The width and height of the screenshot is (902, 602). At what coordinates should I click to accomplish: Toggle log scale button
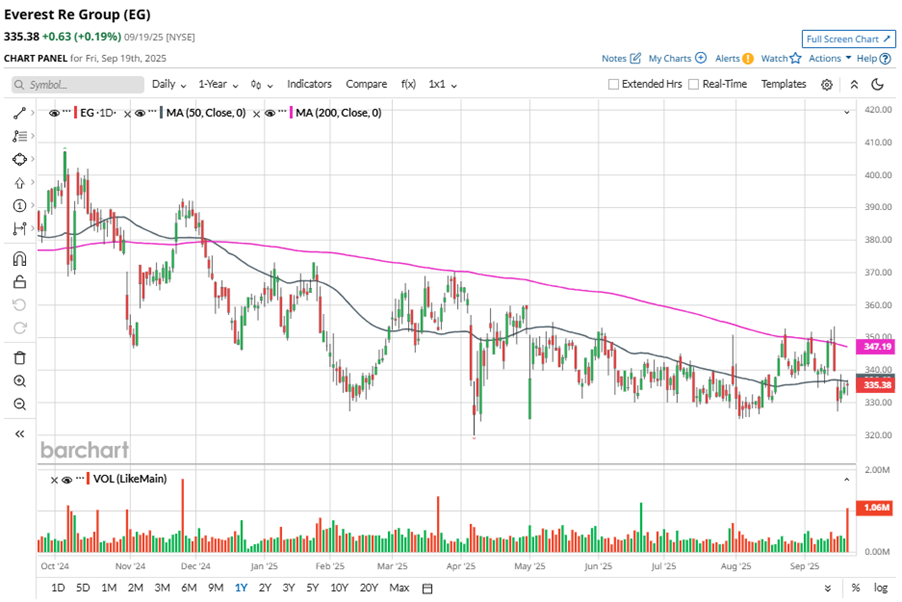[x=881, y=588]
